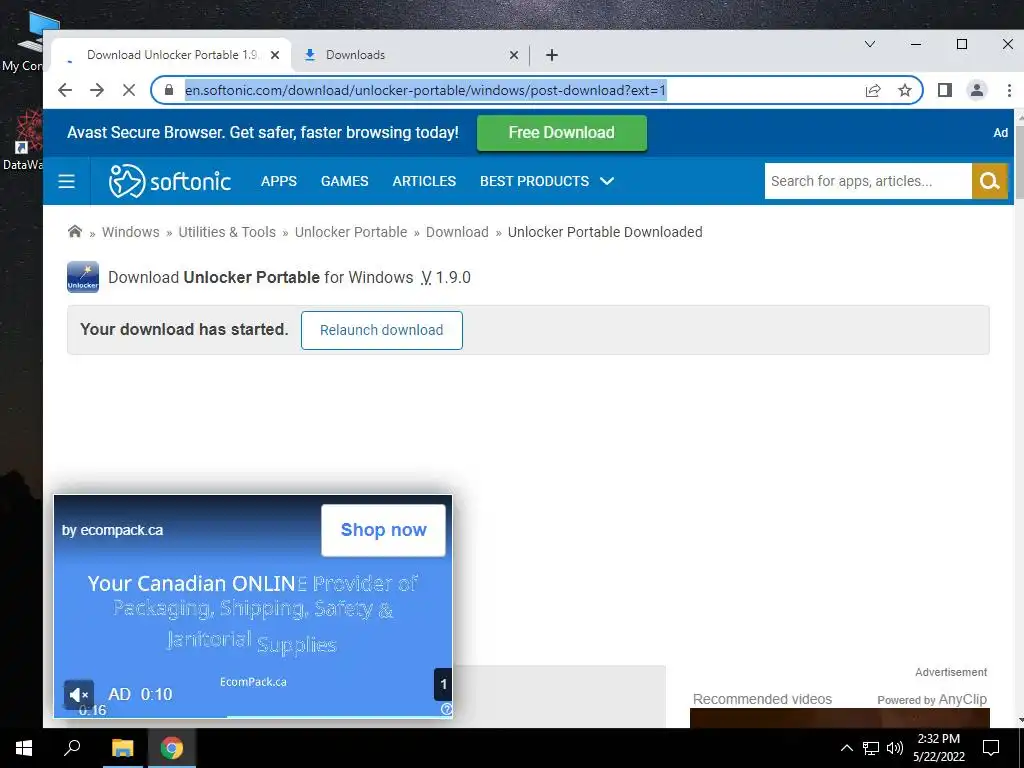This screenshot has height=768, width=1024.
Task: Select the Download Unlocker Portable tab
Action: [172, 56]
